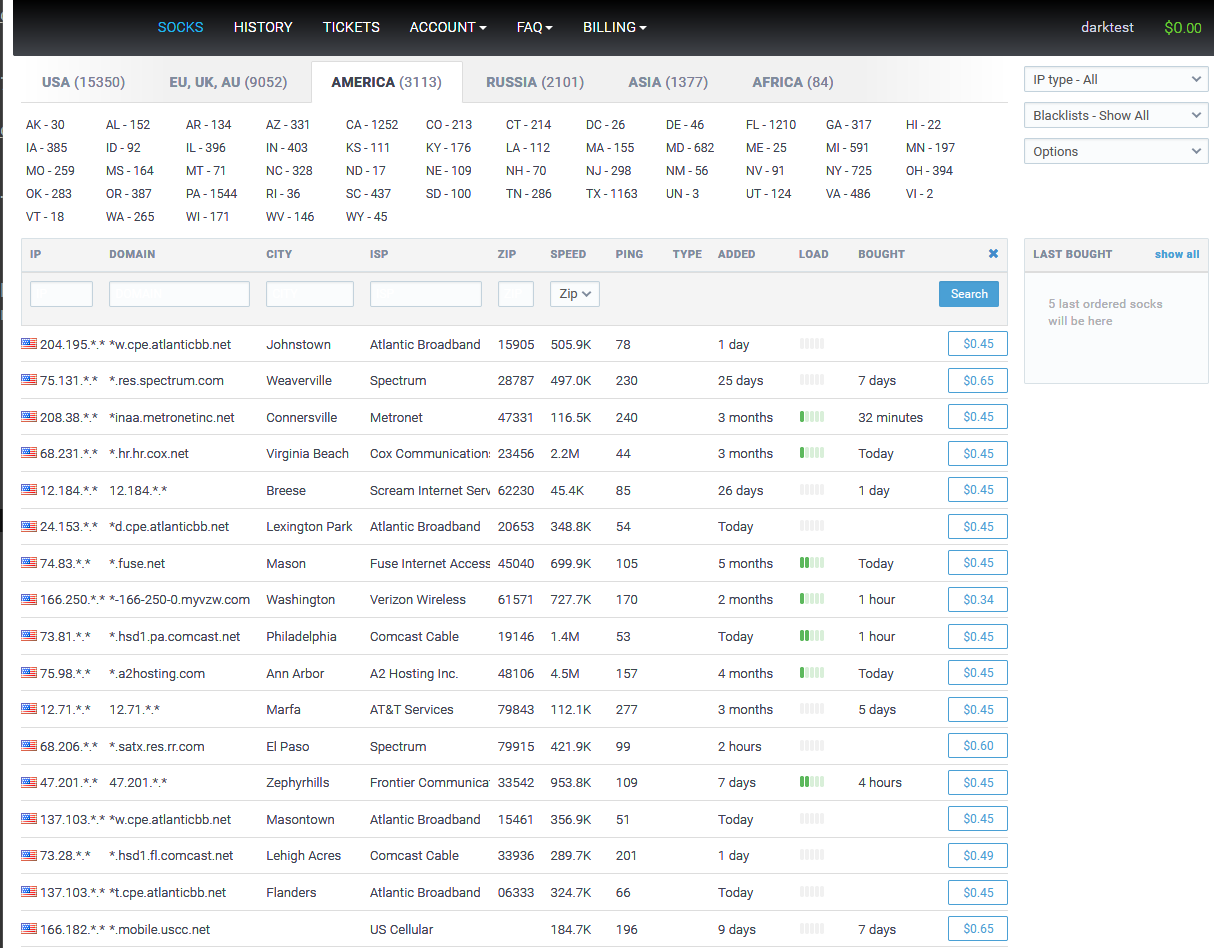The height and width of the screenshot is (948, 1214).
Task: Click the US flag icon beside IP 204.195.*.*
Action: (x=27, y=343)
